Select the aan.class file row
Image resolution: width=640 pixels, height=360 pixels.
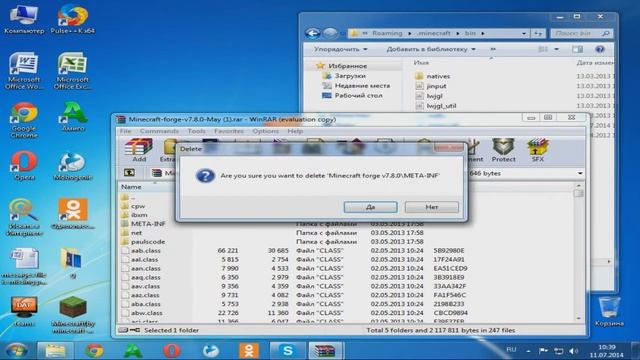tap(294, 269)
